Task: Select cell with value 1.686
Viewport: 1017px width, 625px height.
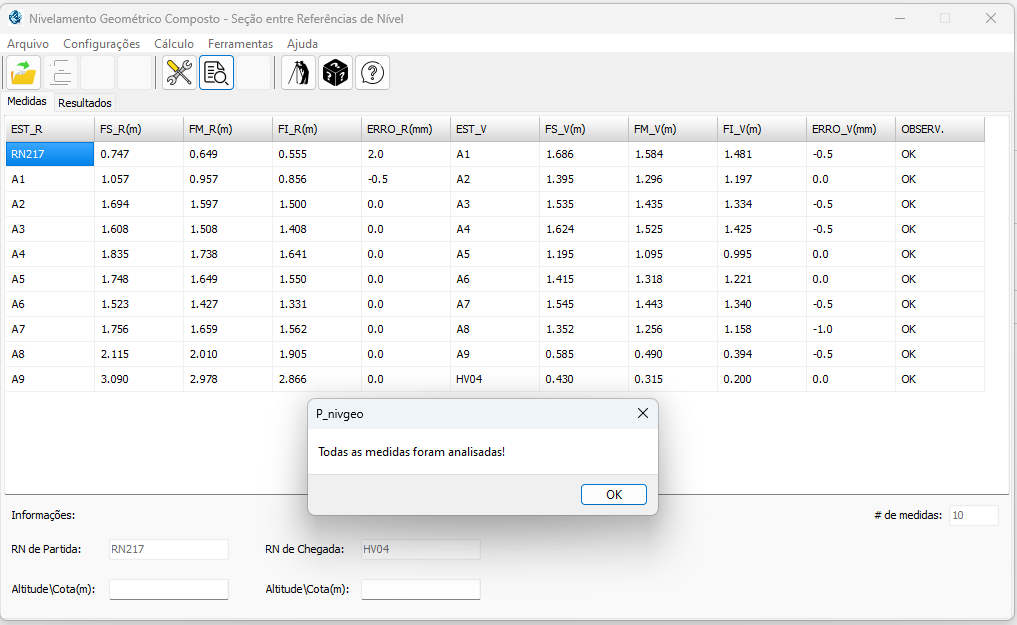Action: (584, 154)
